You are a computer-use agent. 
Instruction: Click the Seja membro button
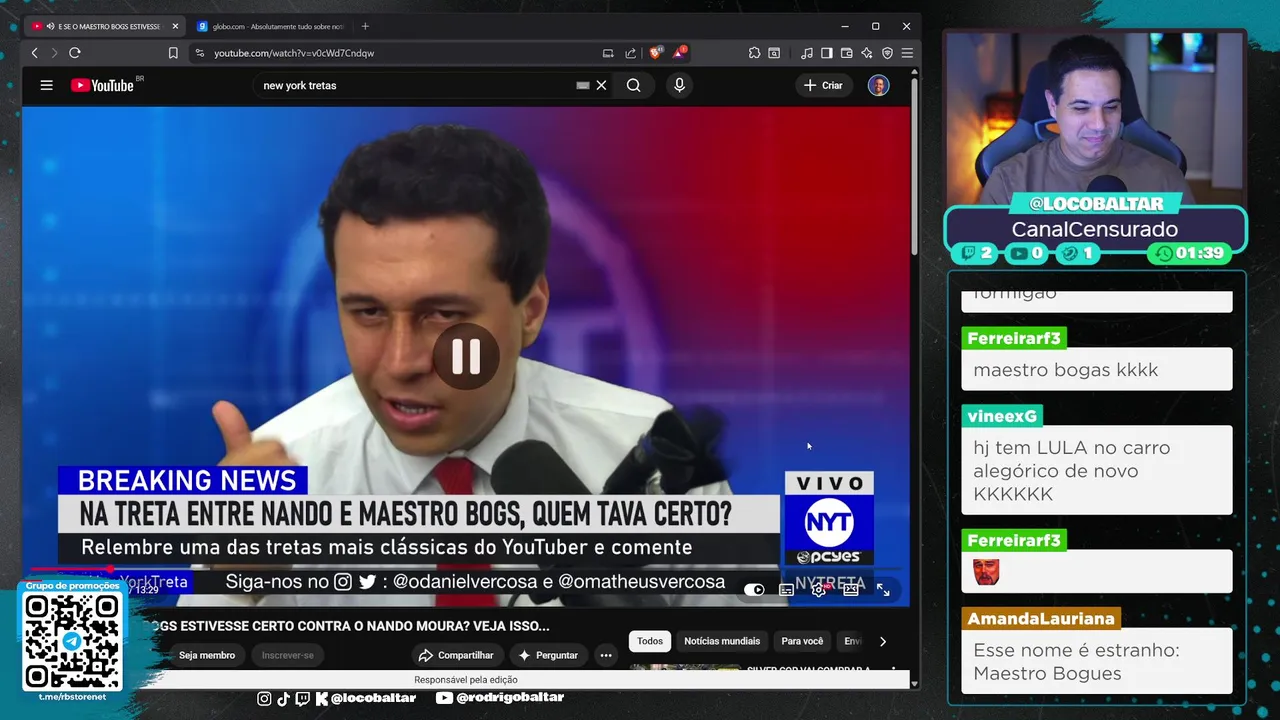tap(207, 655)
